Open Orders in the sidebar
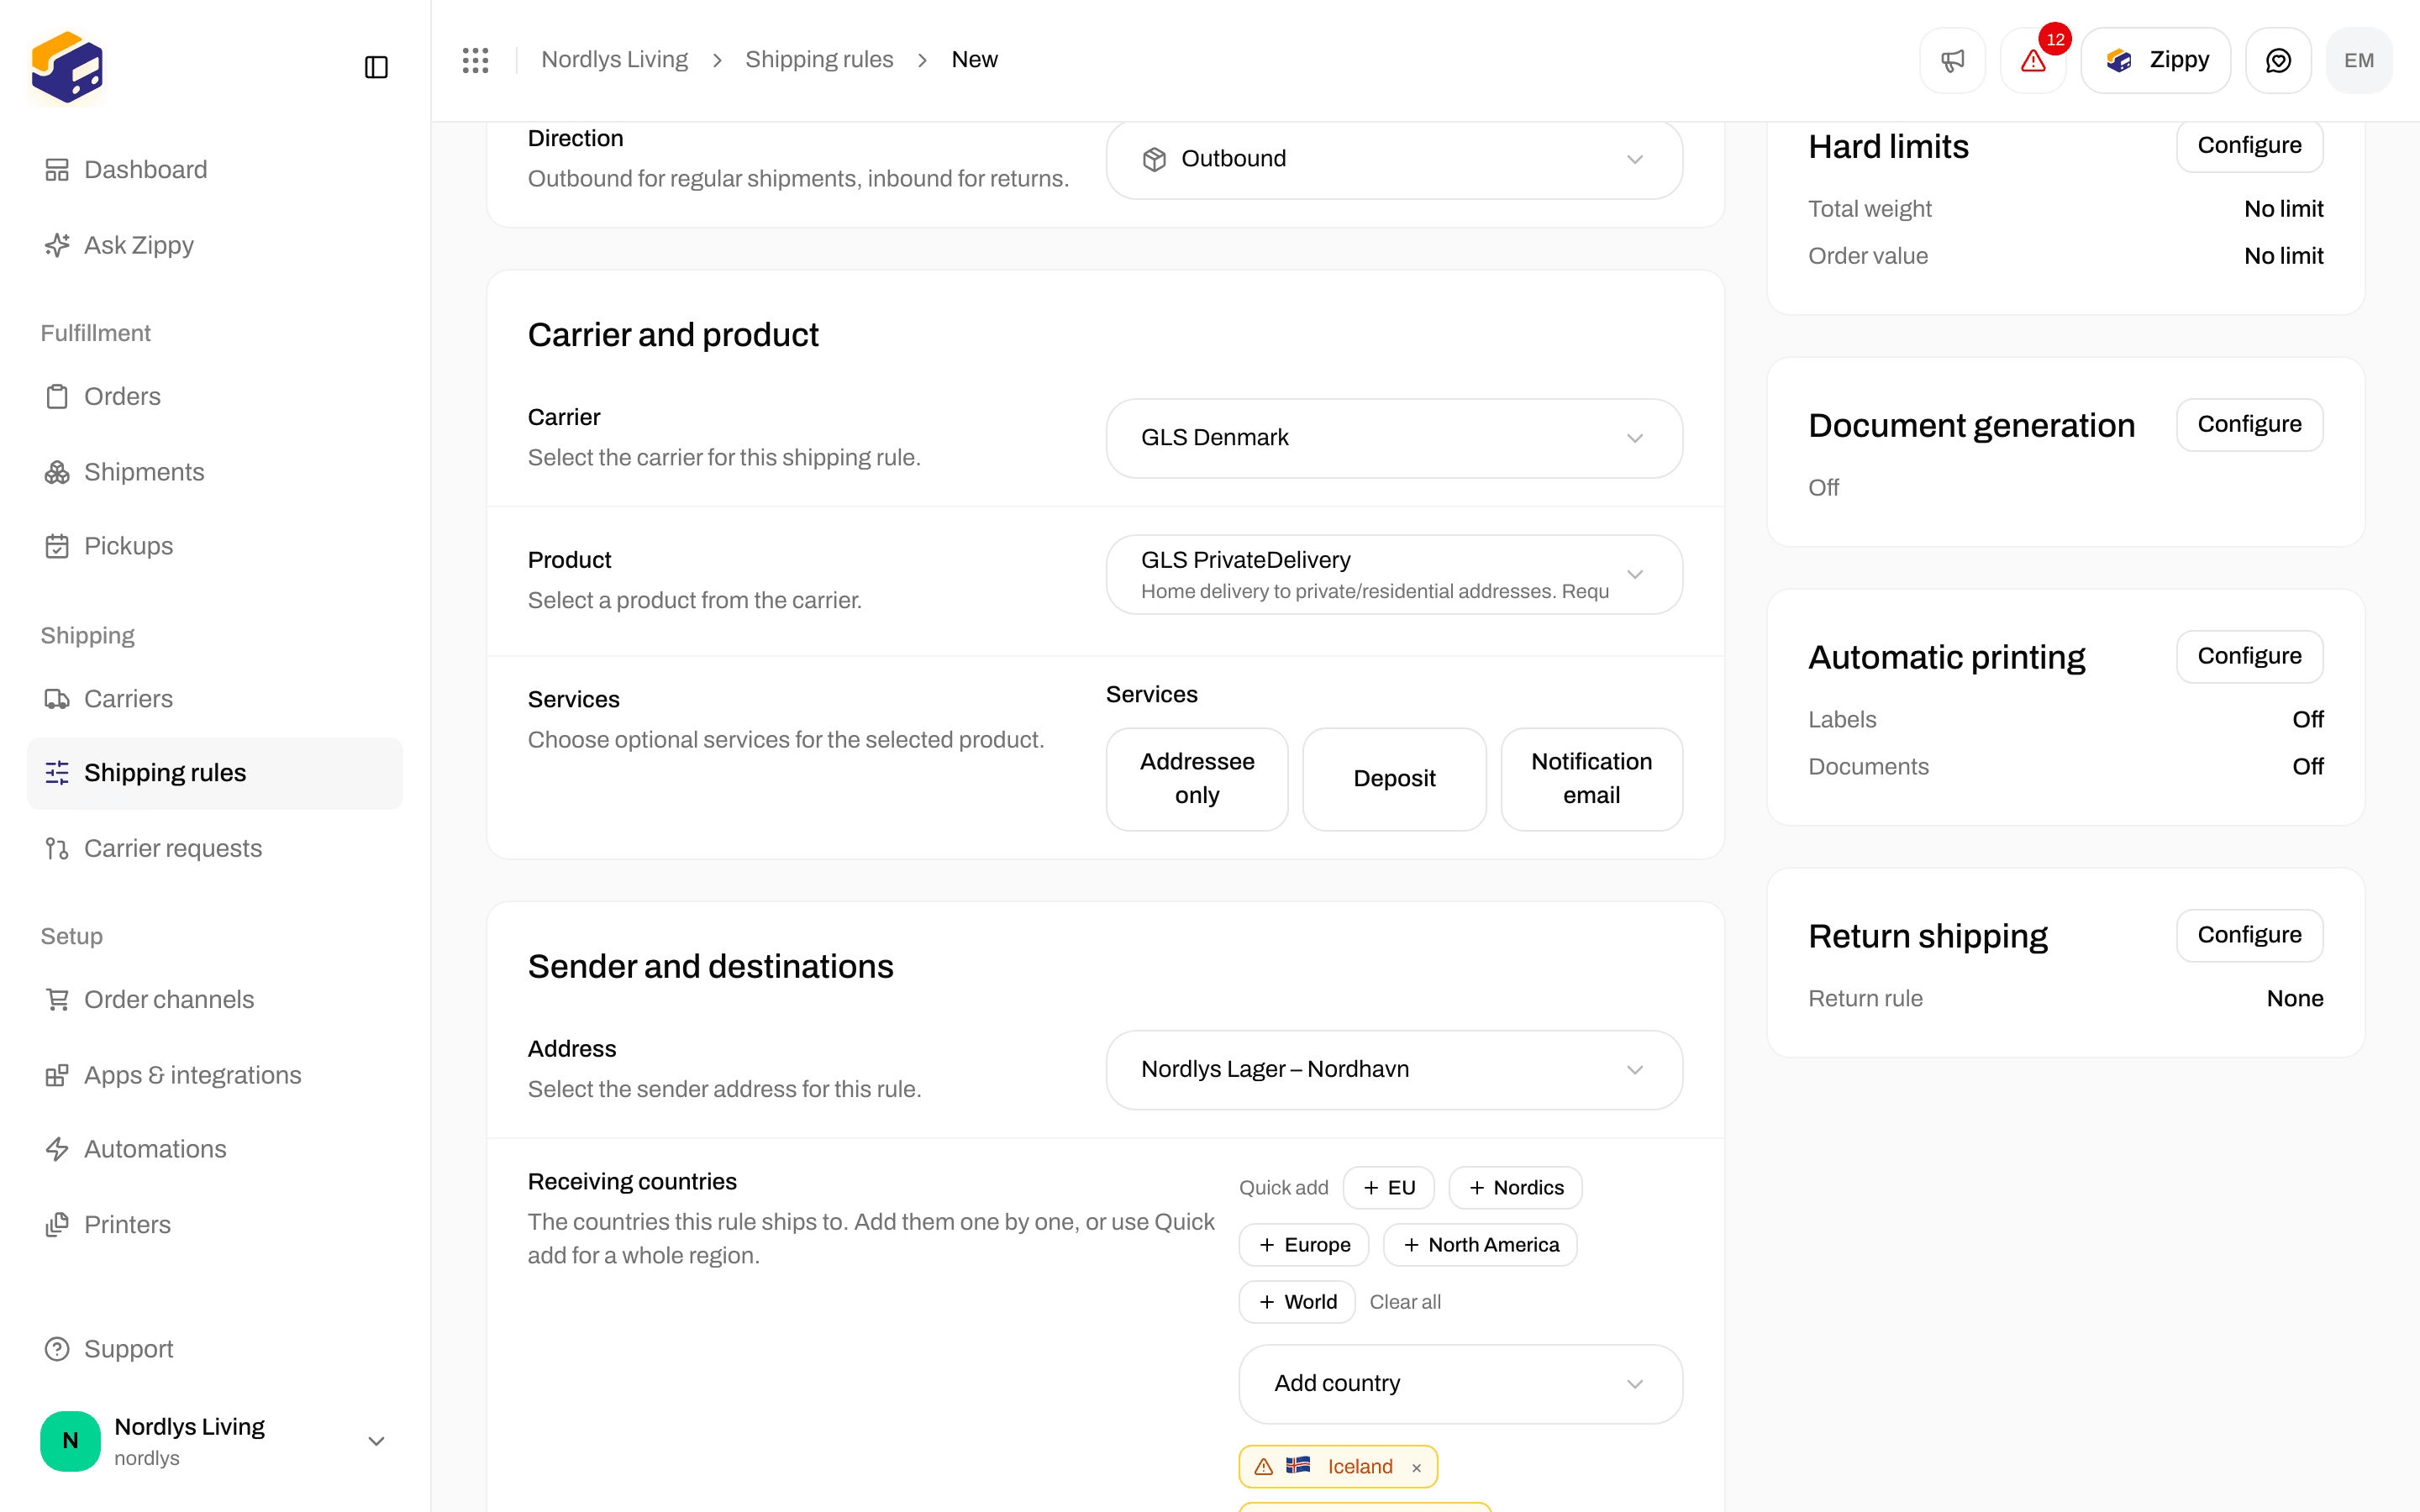The width and height of the screenshot is (2420, 1512). coord(215,397)
